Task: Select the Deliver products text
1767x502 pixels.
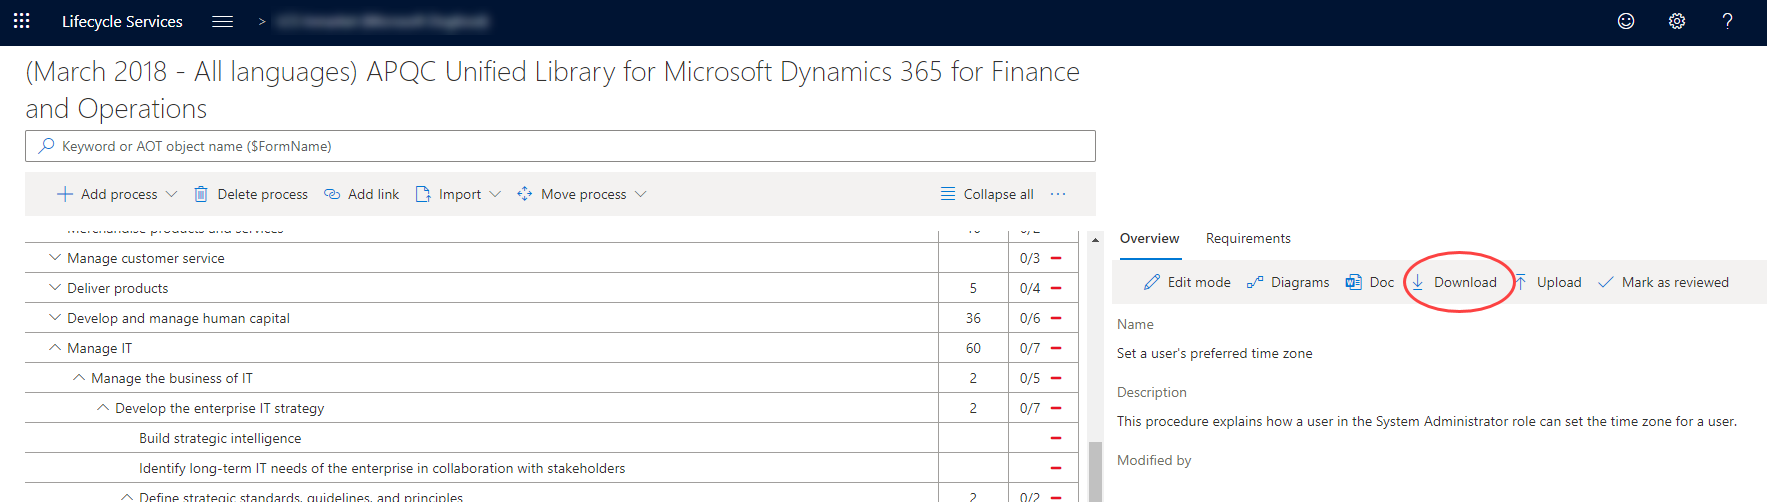Action: point(118,288)
